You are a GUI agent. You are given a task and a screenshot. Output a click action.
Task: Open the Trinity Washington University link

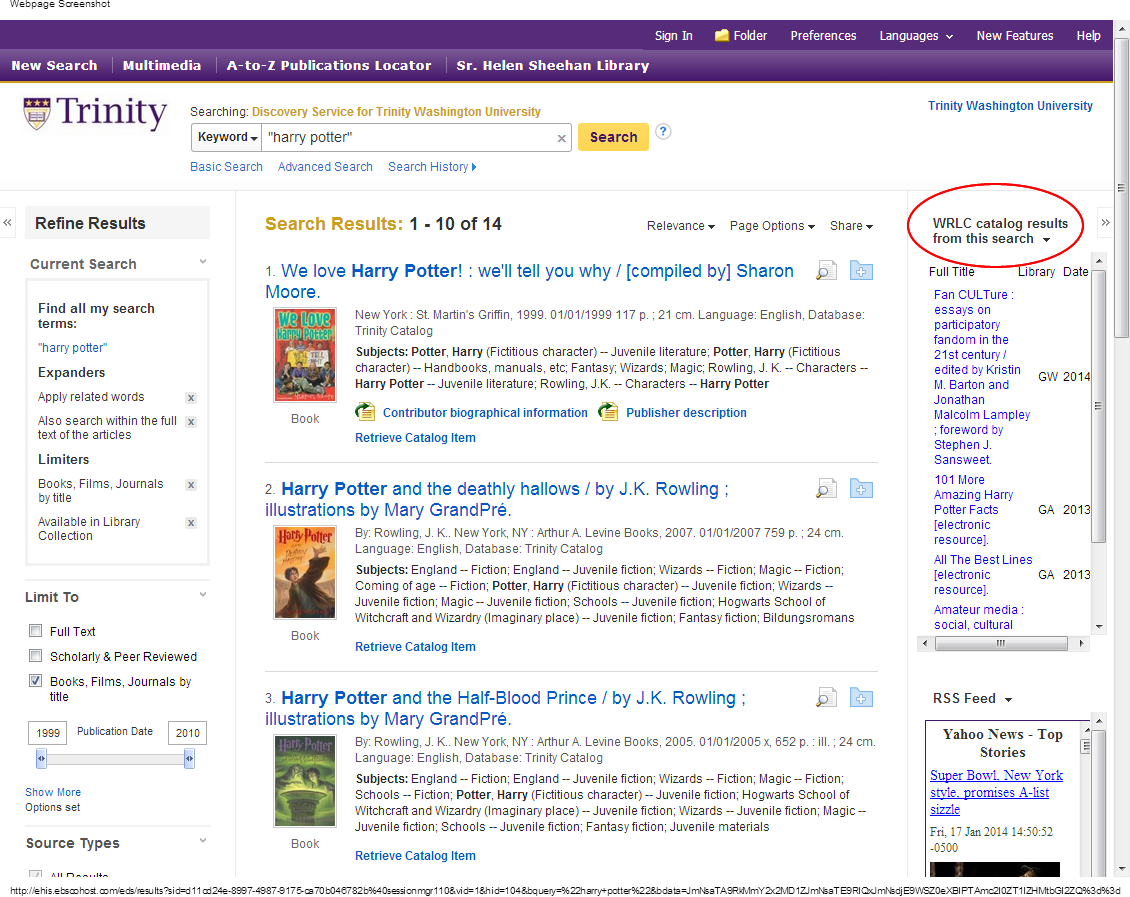1010,106
